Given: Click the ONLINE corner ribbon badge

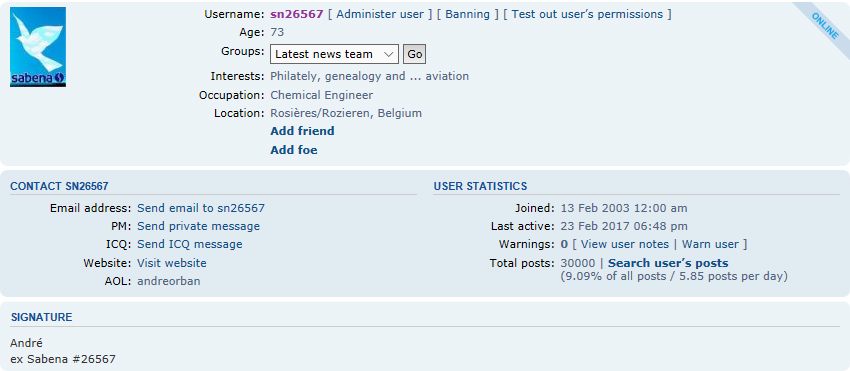Looking at the screenshot, I should point(825,26).
